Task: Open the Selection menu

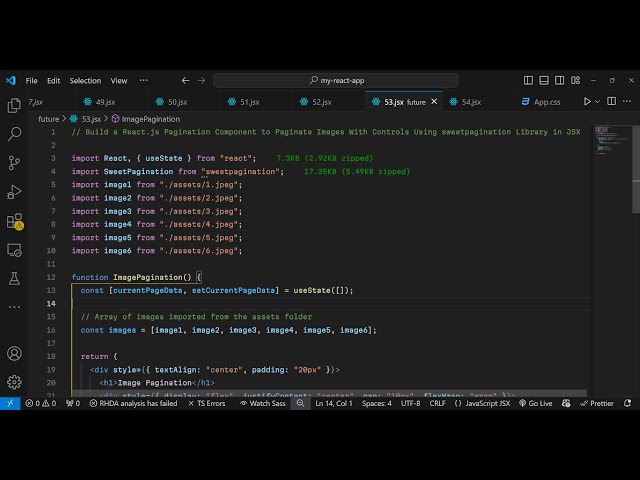Action: point(85,81)
